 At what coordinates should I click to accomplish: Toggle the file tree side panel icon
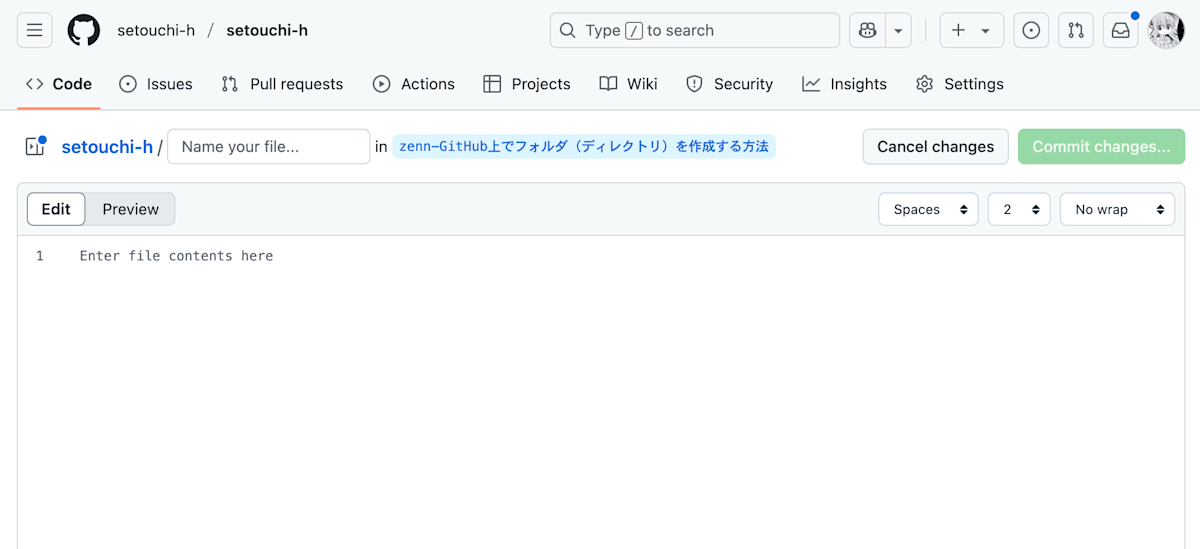[x=35, y=147]
